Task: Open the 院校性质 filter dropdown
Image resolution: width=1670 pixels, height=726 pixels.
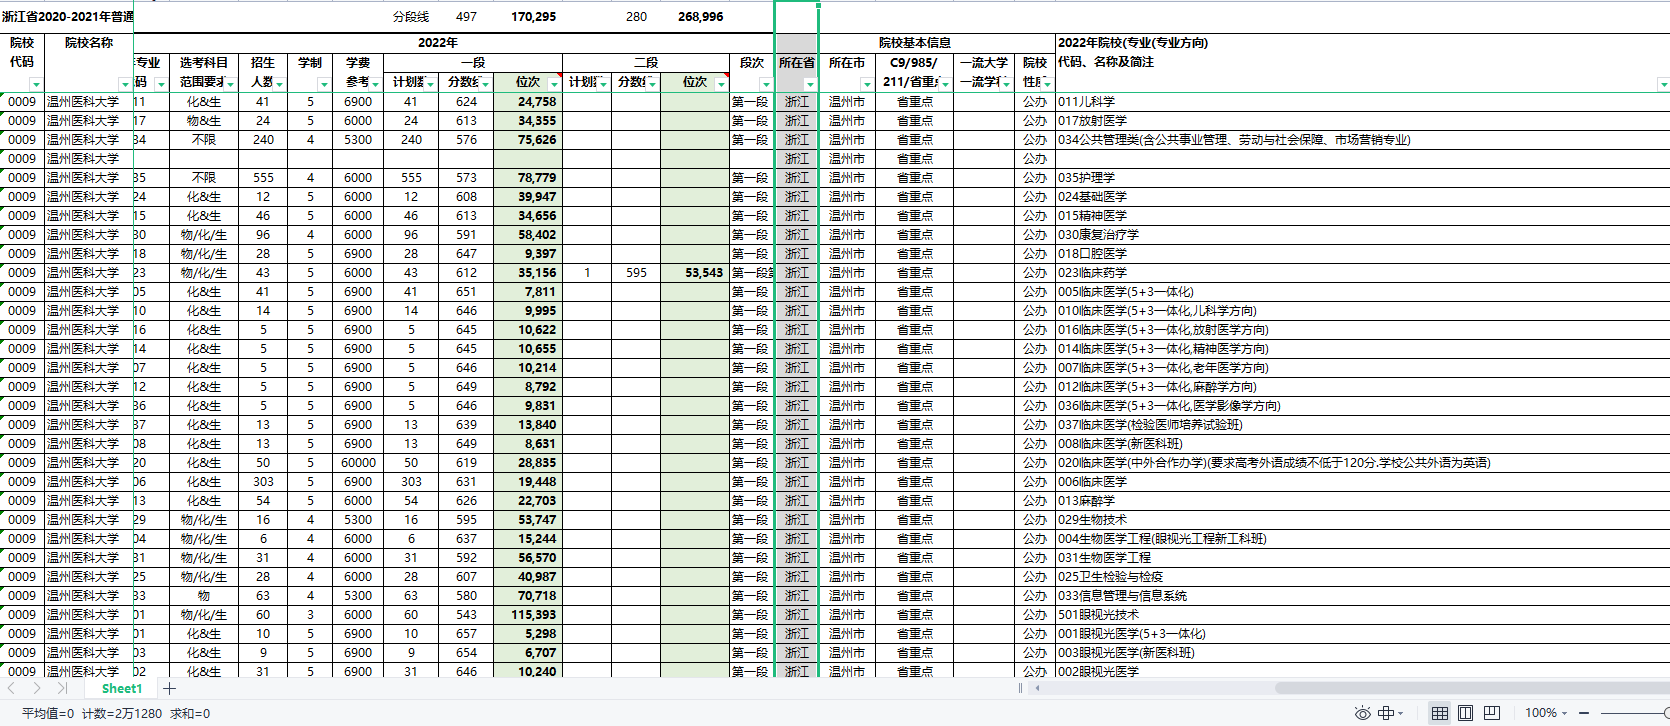Action: [x=1047, y=84]
